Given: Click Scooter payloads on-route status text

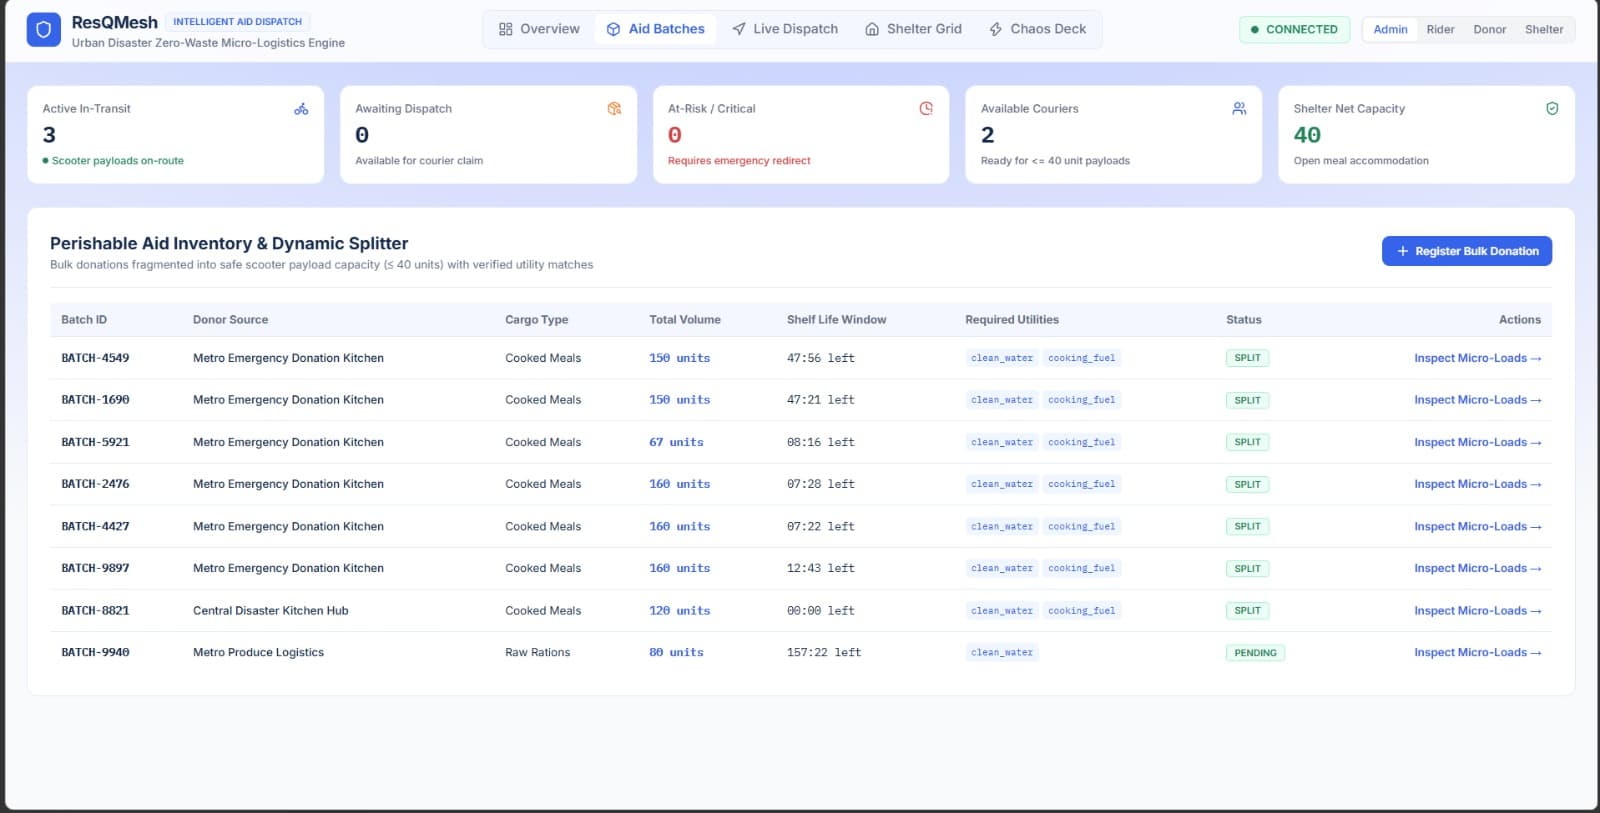Looking at the screenshot, I should 117,161.
